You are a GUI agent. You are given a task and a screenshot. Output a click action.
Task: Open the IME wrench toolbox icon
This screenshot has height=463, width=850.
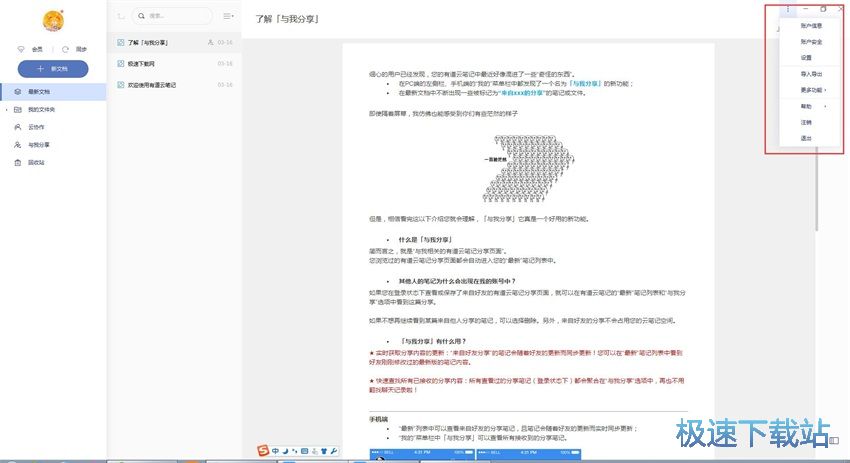[x=334, y=451]
